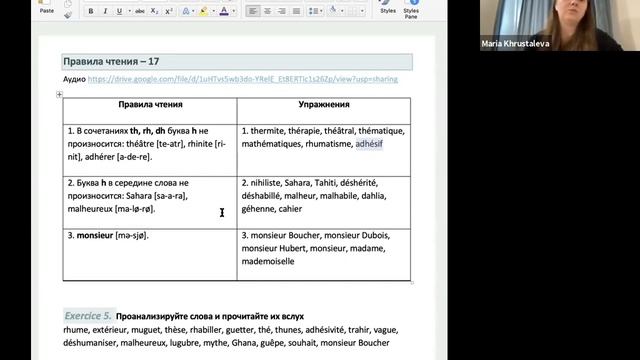Click the word "rhumatisme" in exercises
Viewport: 640px width, 360px height.
[x=328, y=144]
